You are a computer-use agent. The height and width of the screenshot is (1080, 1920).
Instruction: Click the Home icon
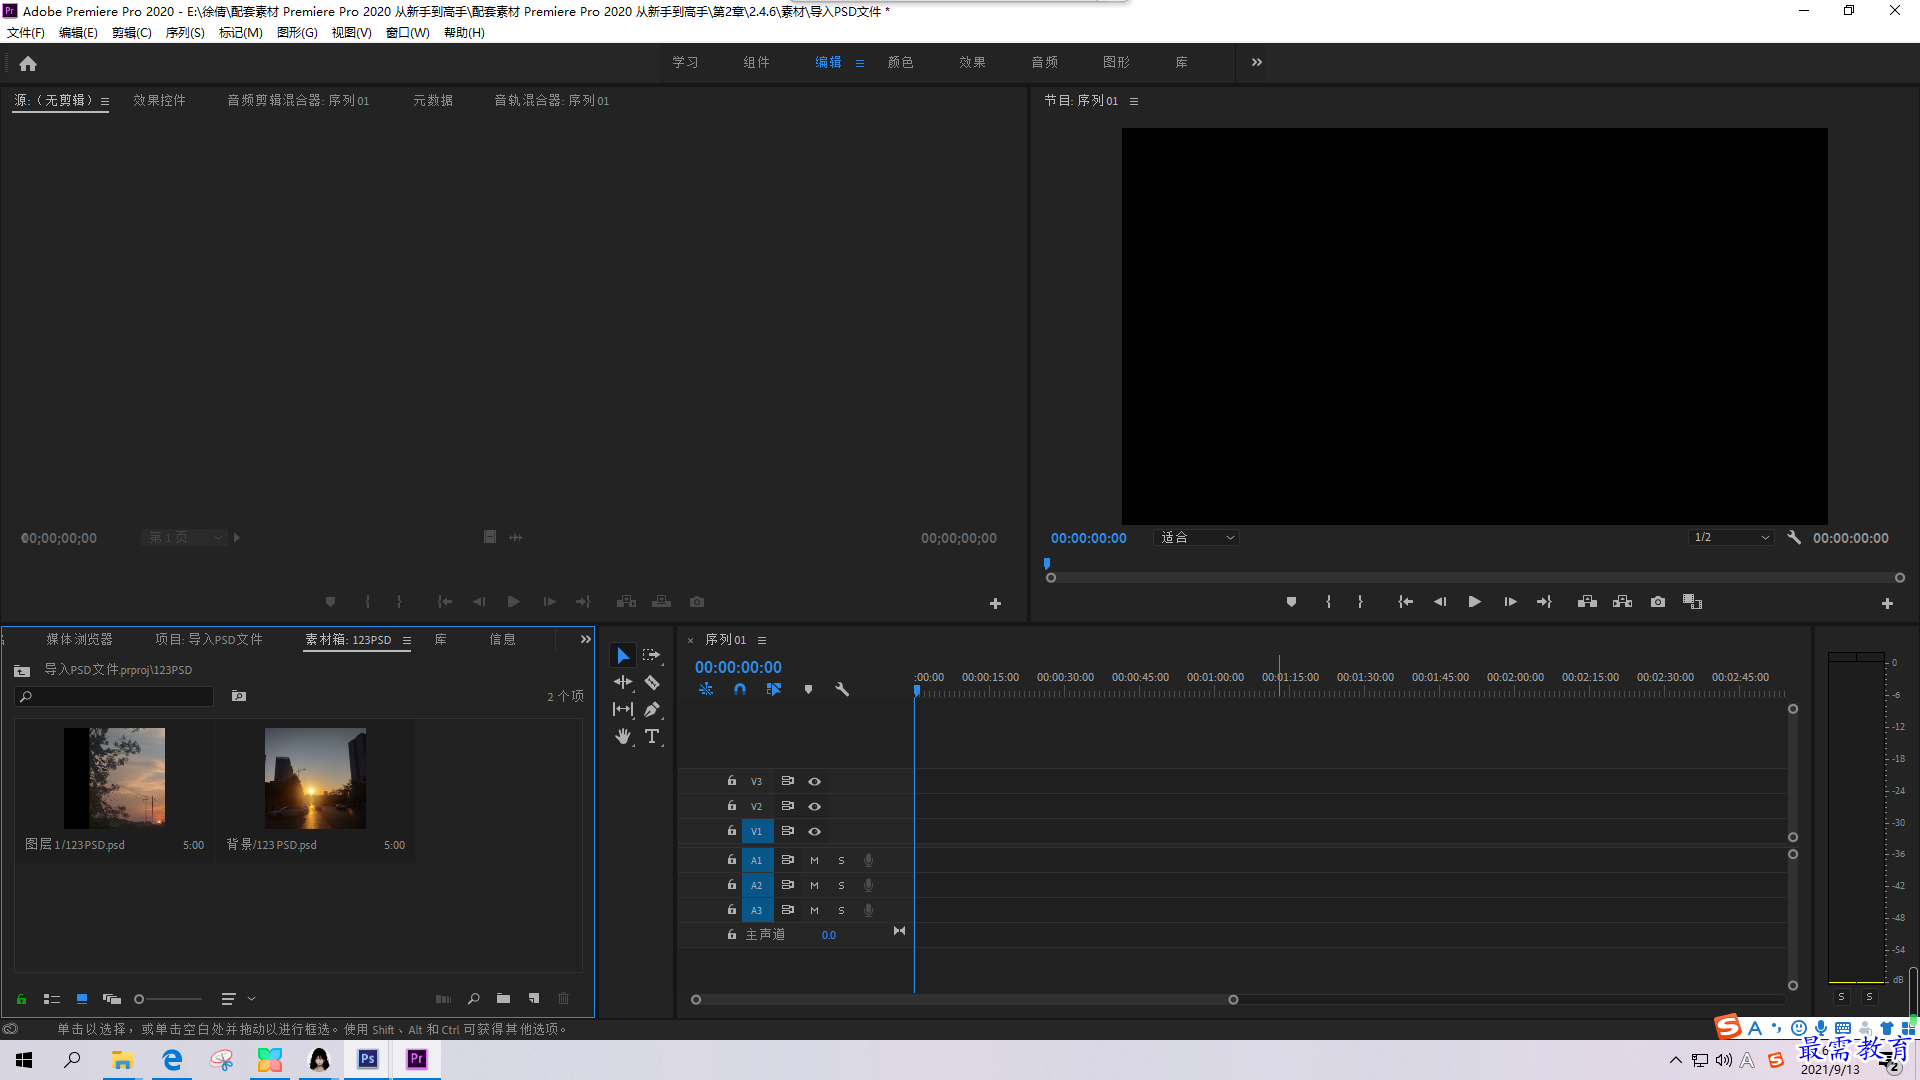point(28,63)
